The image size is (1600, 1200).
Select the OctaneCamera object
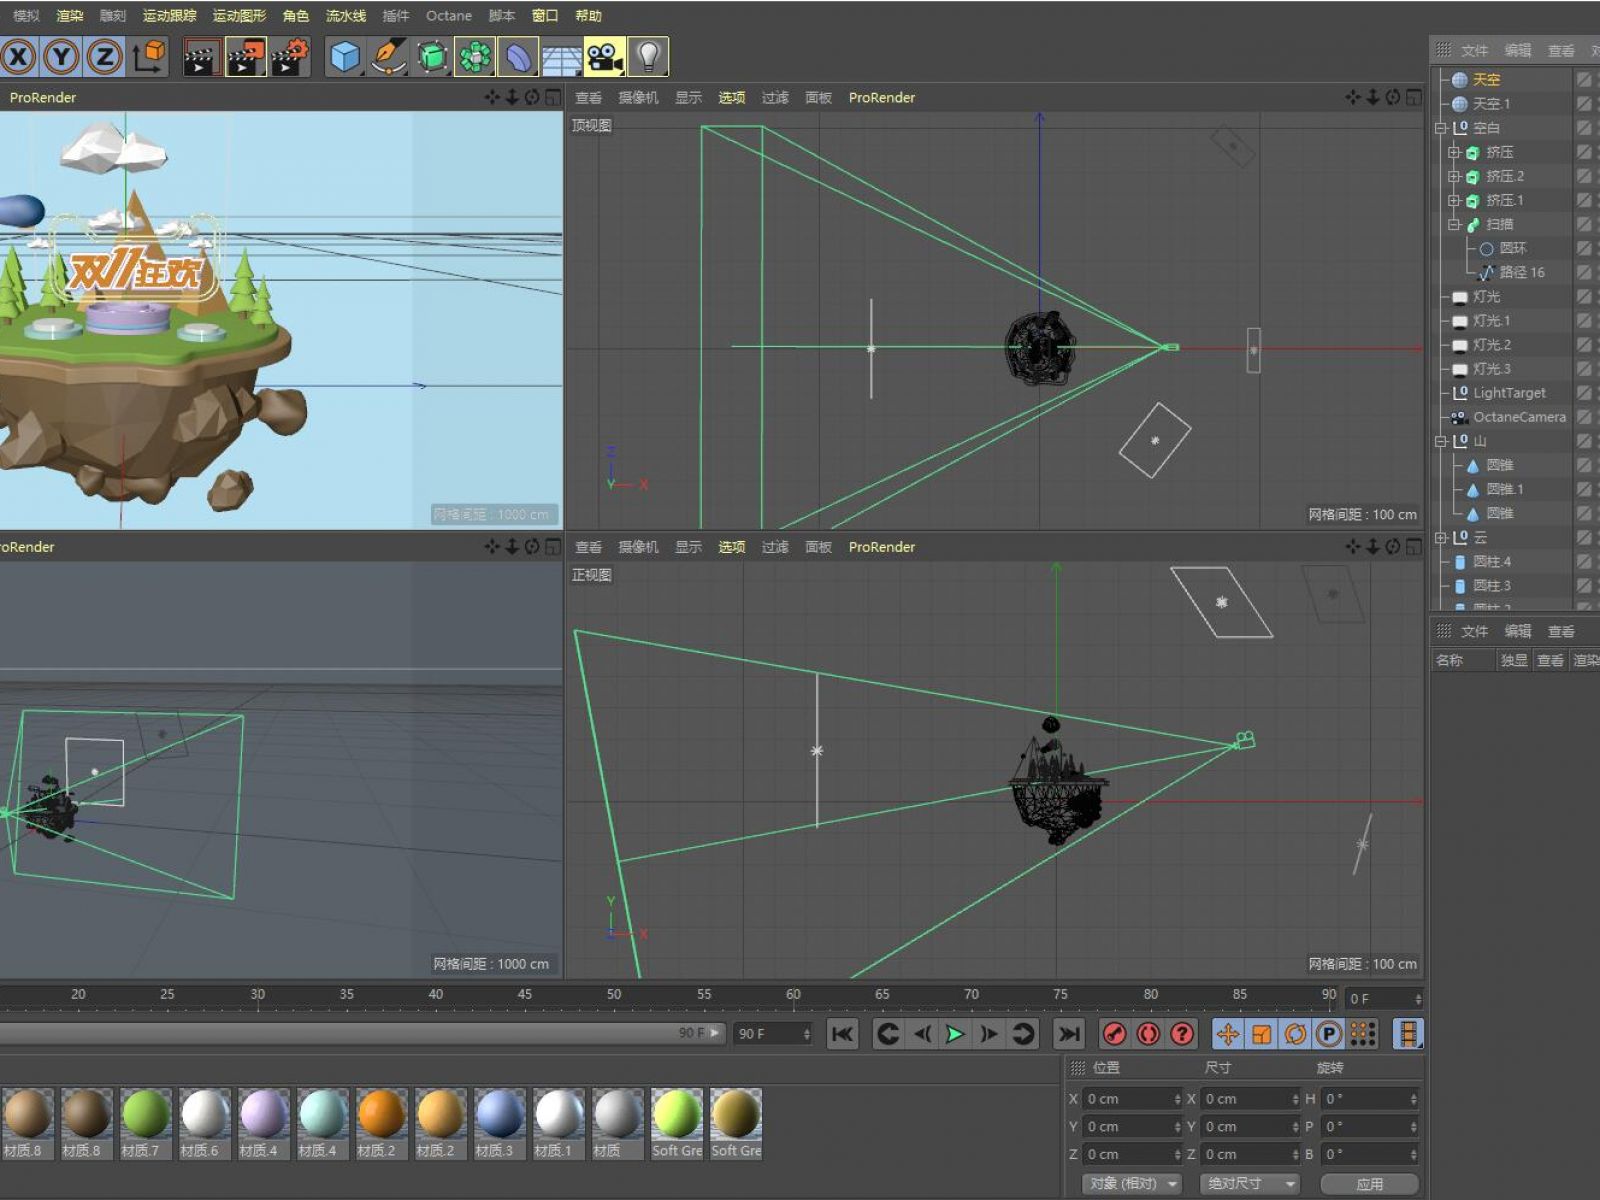1519,417
